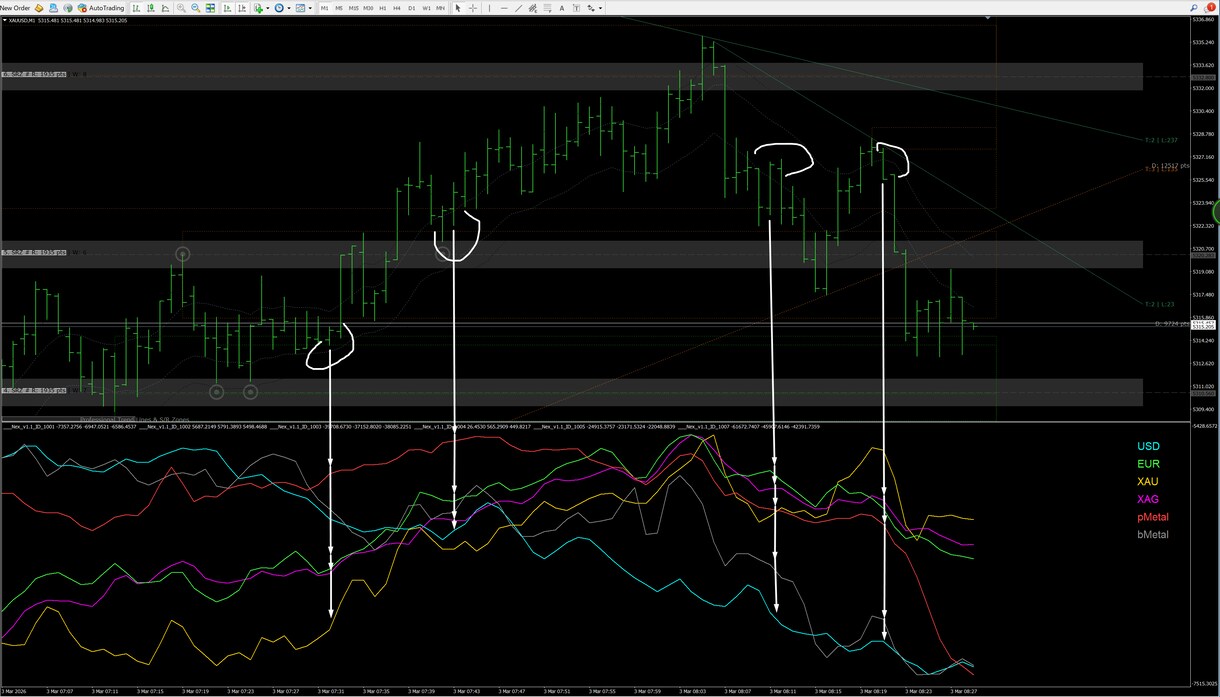Select the text 'A' drawing tool

point(562,8)
